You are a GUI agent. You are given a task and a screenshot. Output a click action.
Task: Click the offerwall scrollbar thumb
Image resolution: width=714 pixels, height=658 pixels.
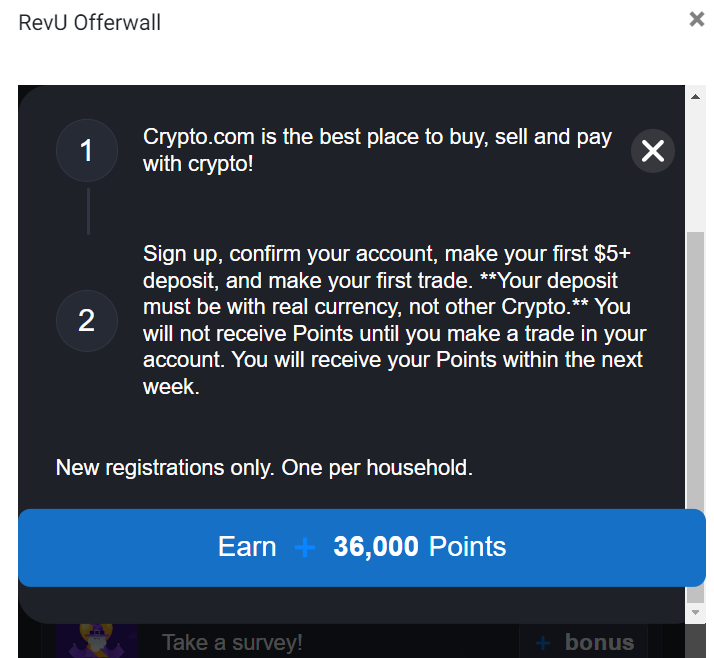tap(695, 400)
